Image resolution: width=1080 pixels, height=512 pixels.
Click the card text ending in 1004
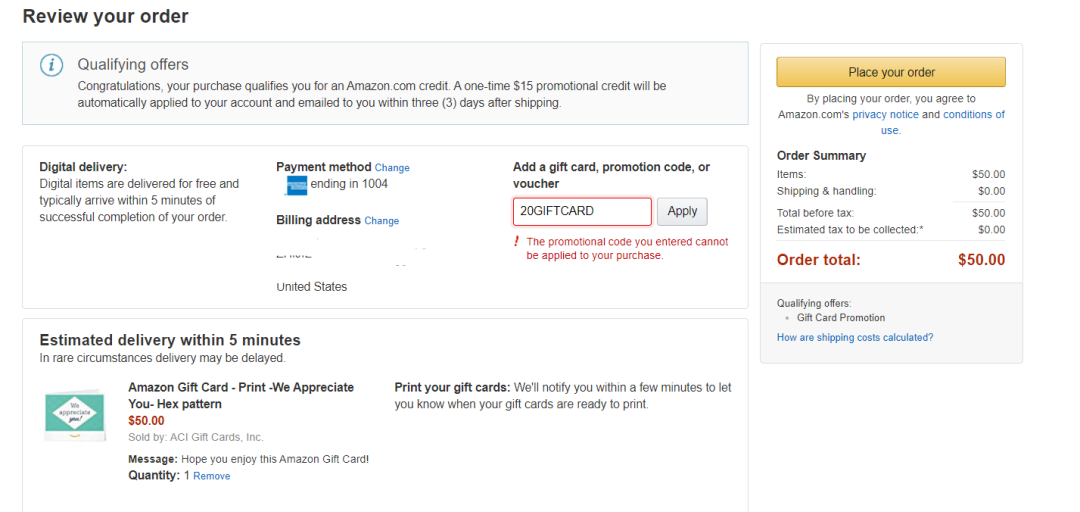[x=349, y=184]
